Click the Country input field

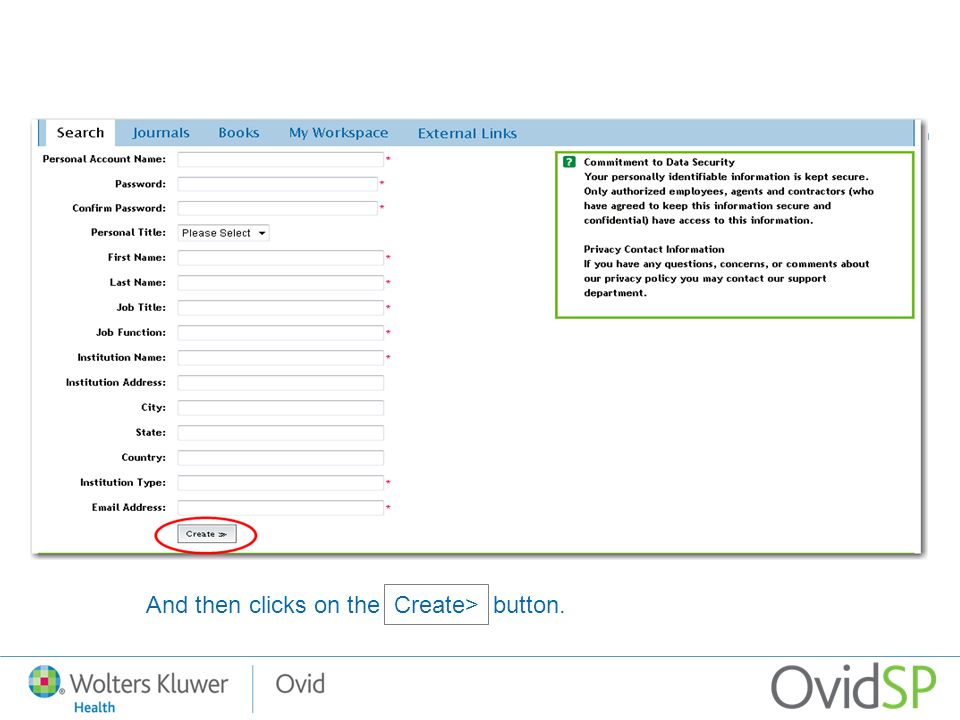pyautogui.click(x=280, y=458)
